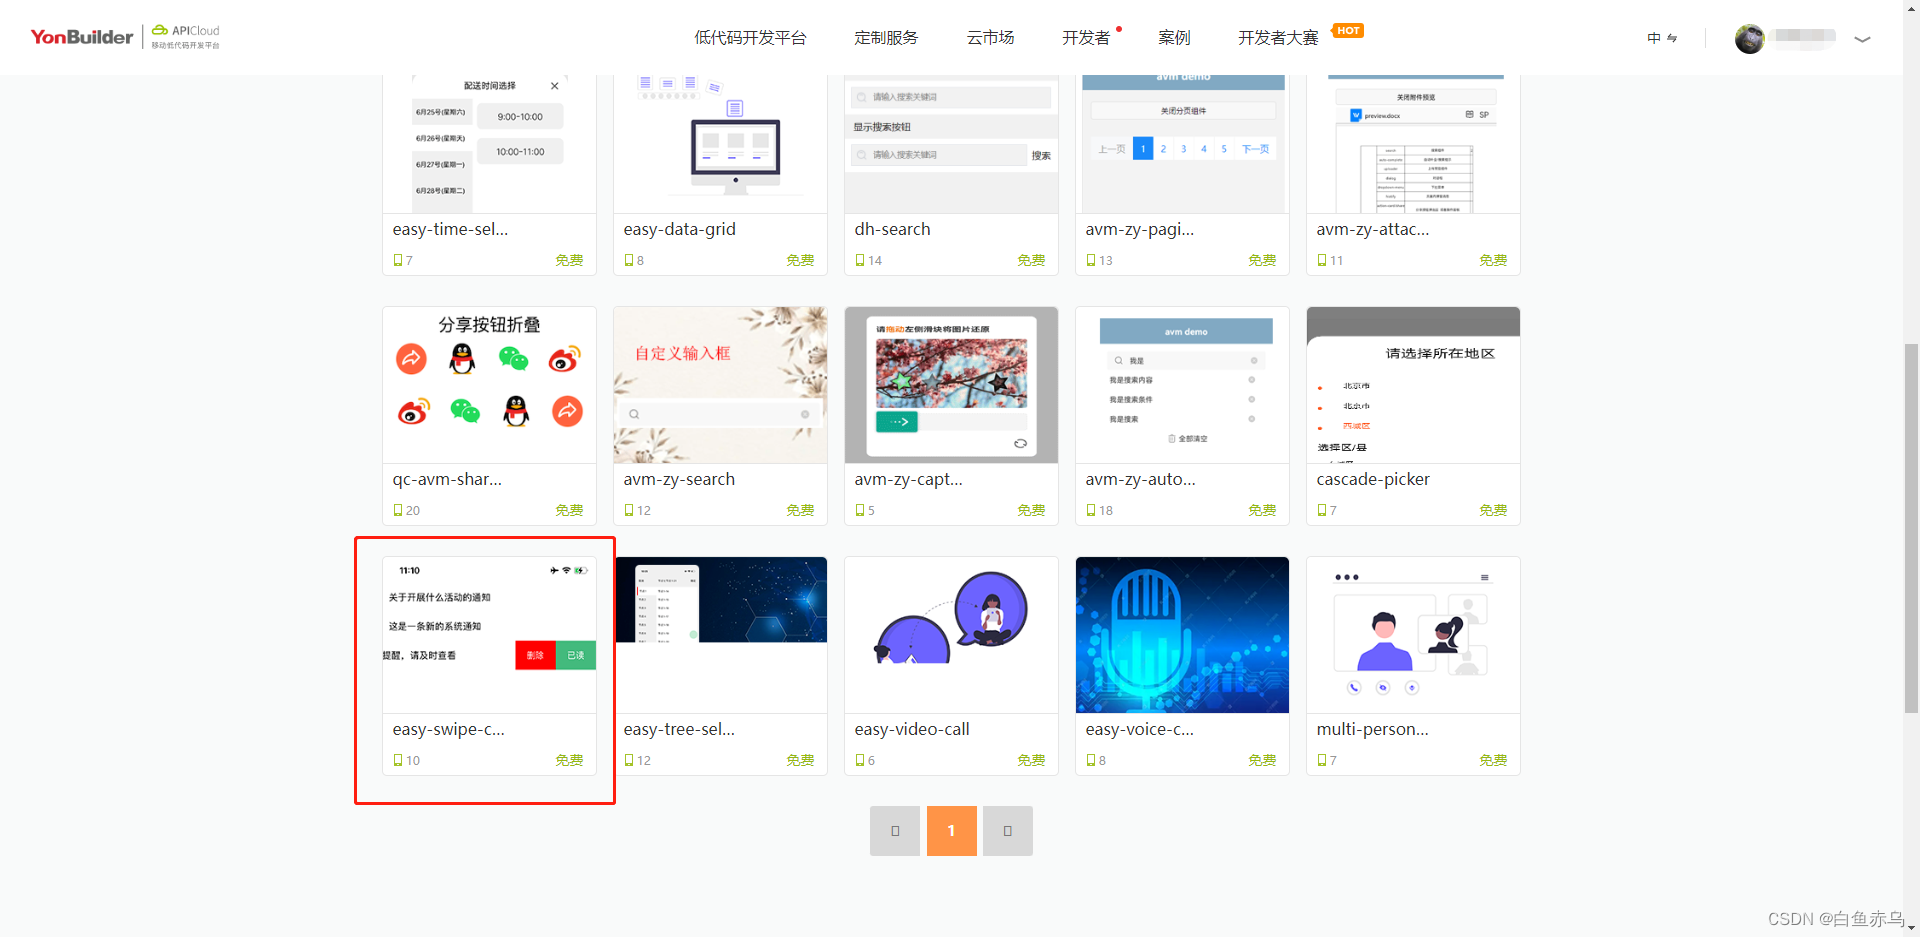Click bookmark icon on dh-search card
1920x937 pixels.
[859, 260]
